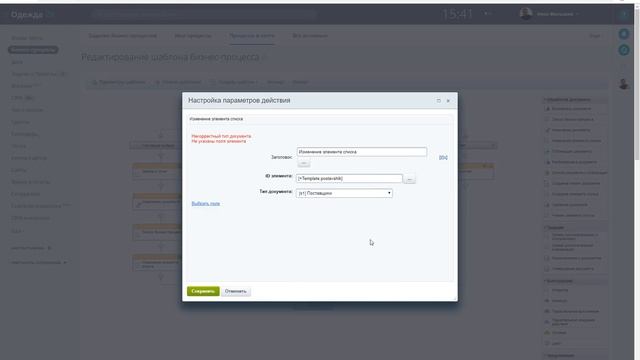Maximize the Настройка параметров действия dialog
The image size is (640, 360).
439,100
